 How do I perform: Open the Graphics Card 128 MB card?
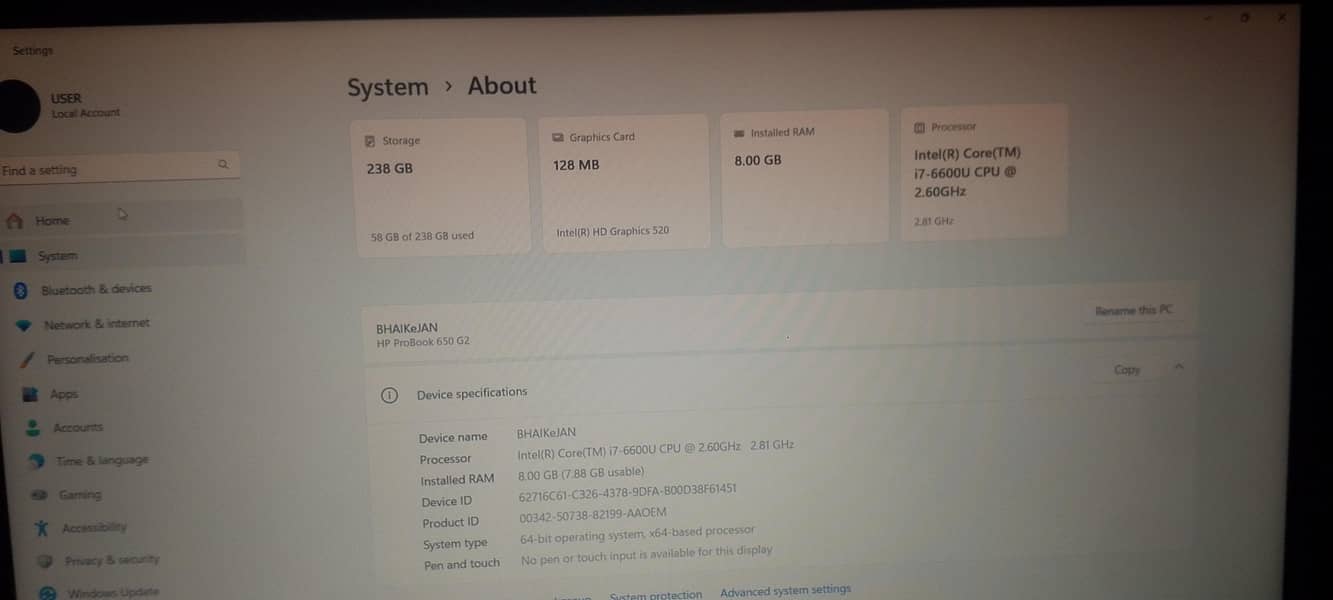click(625, 183)
